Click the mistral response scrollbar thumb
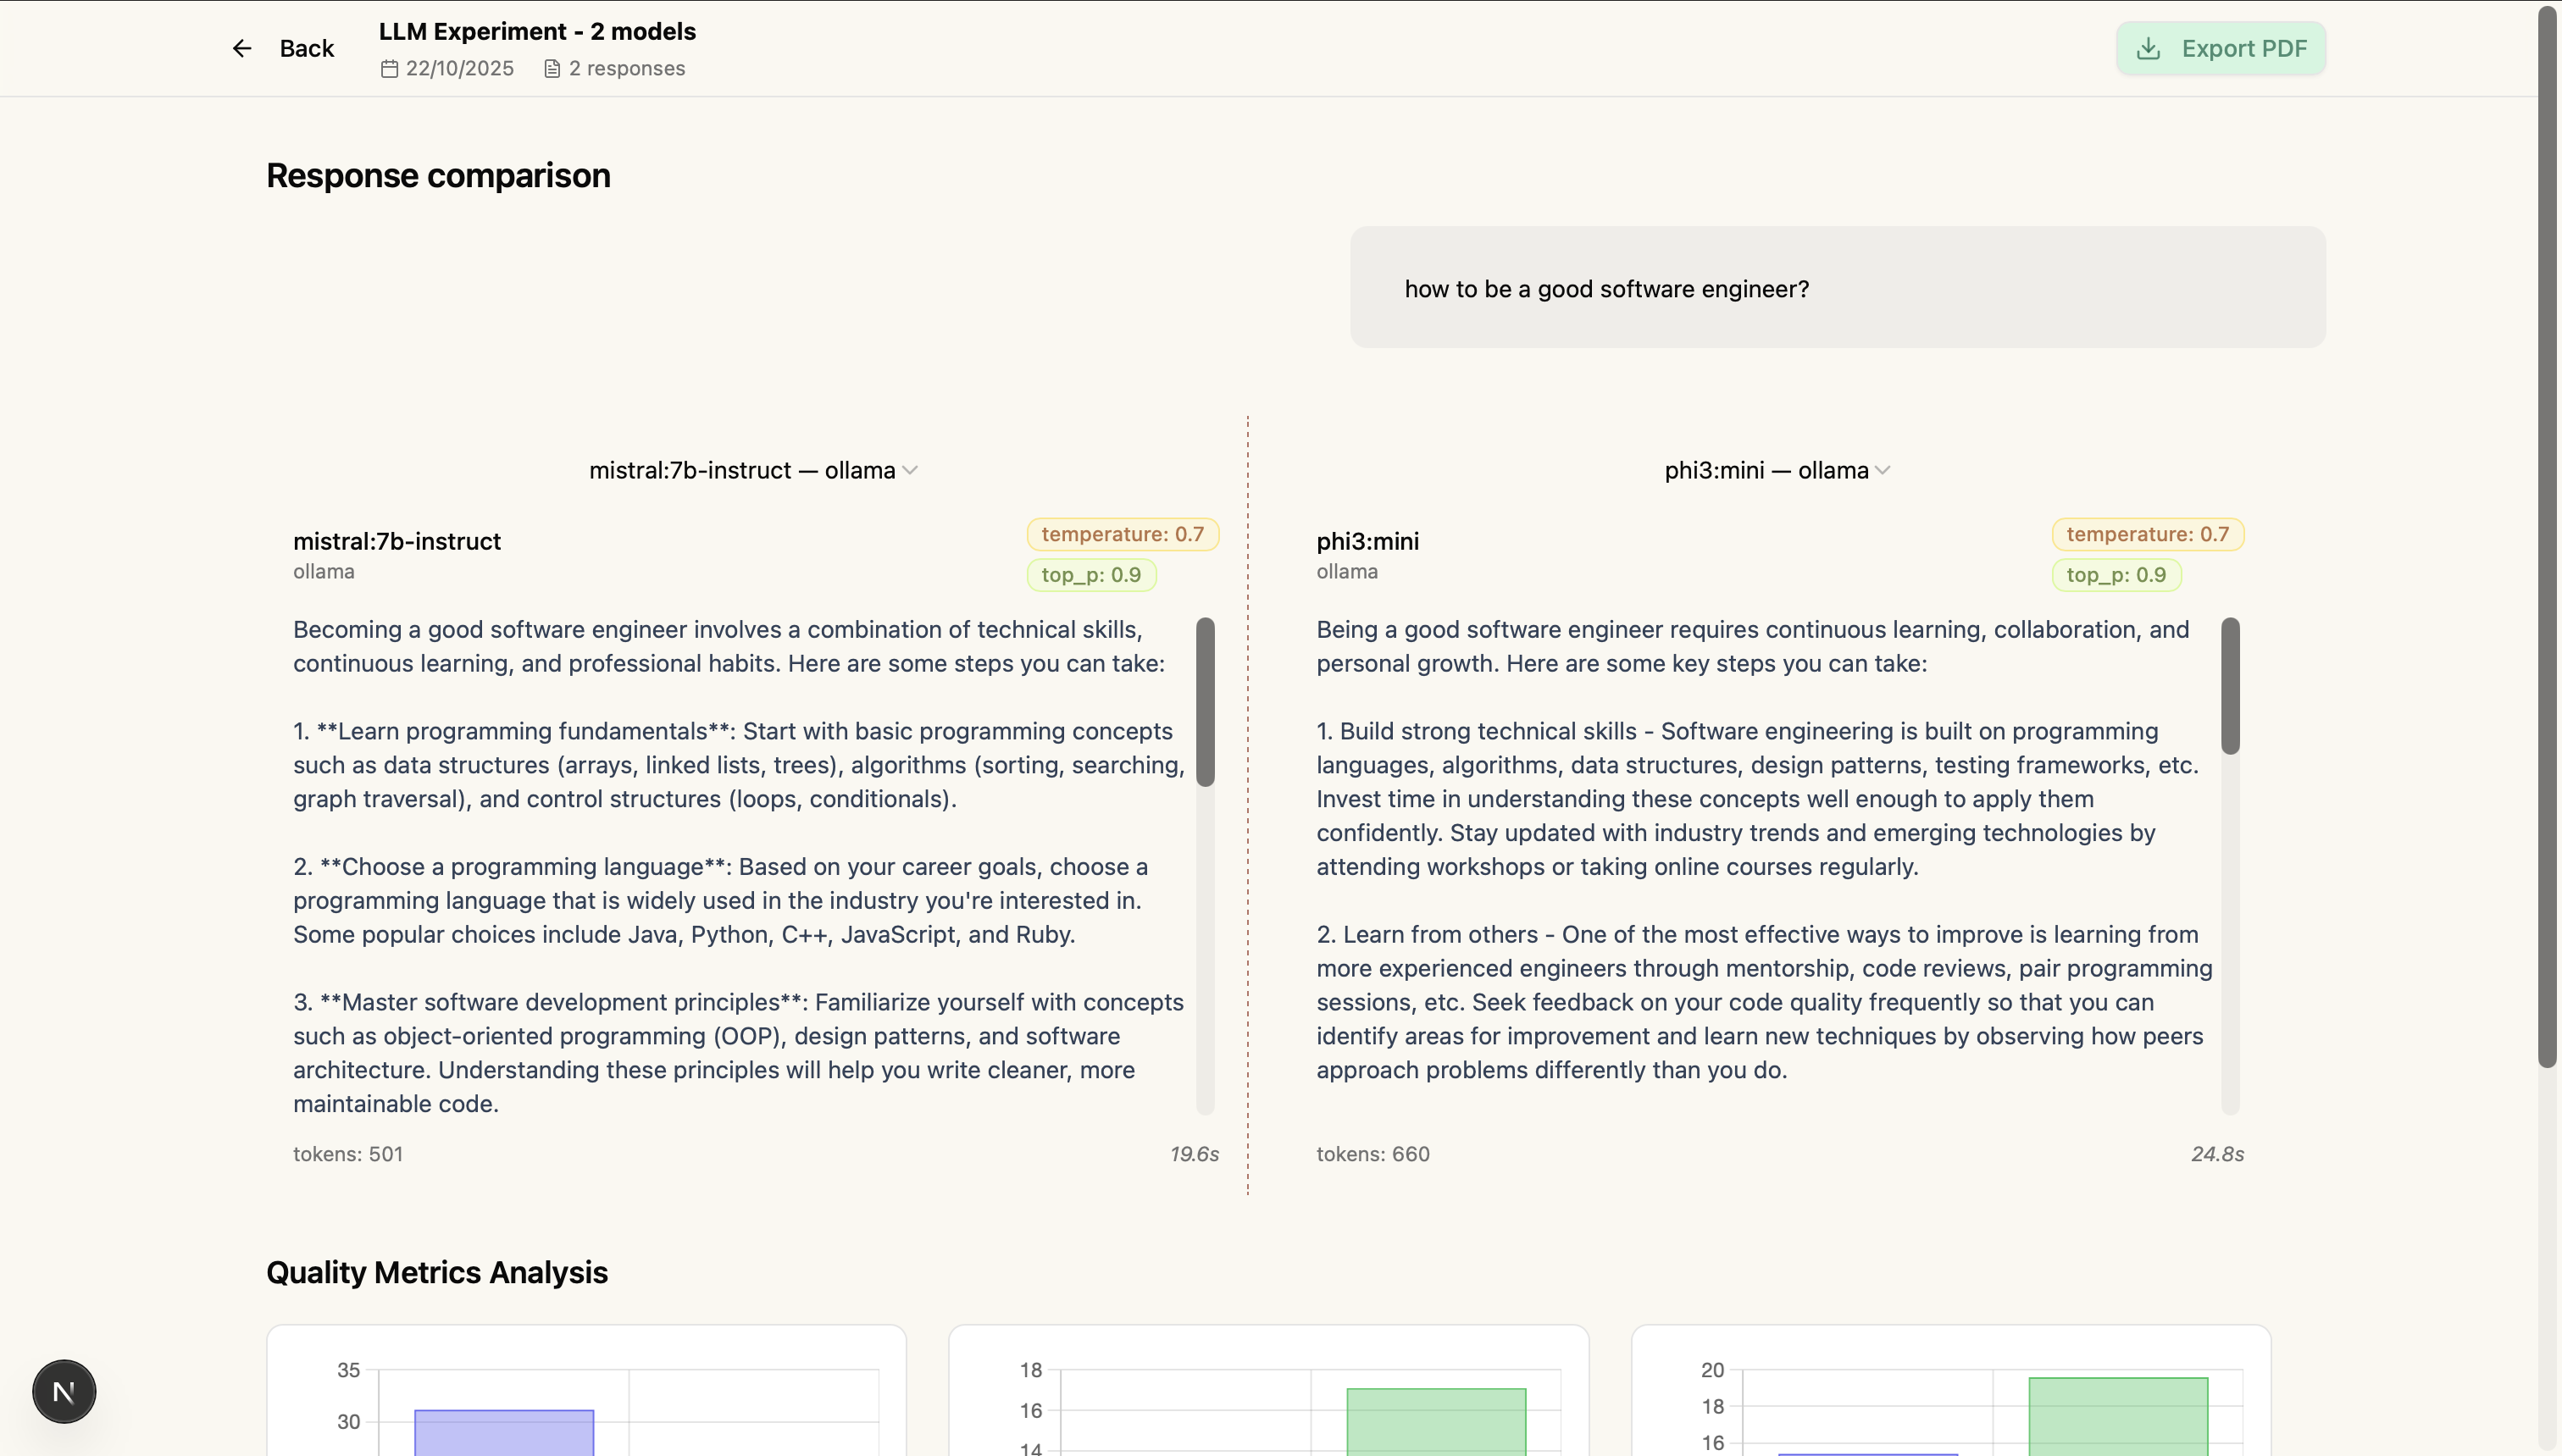This screenshot has height=1456, width=2562. (1205, 702)
